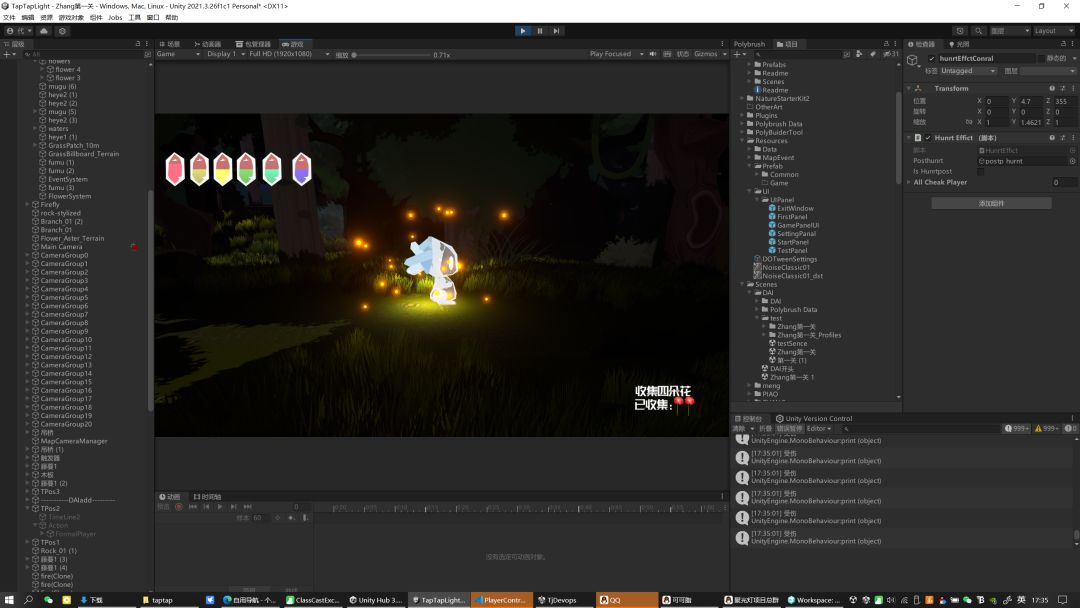Click the Step frame button
This screenshot has width=1080, height=608.
tap(557, 31)
